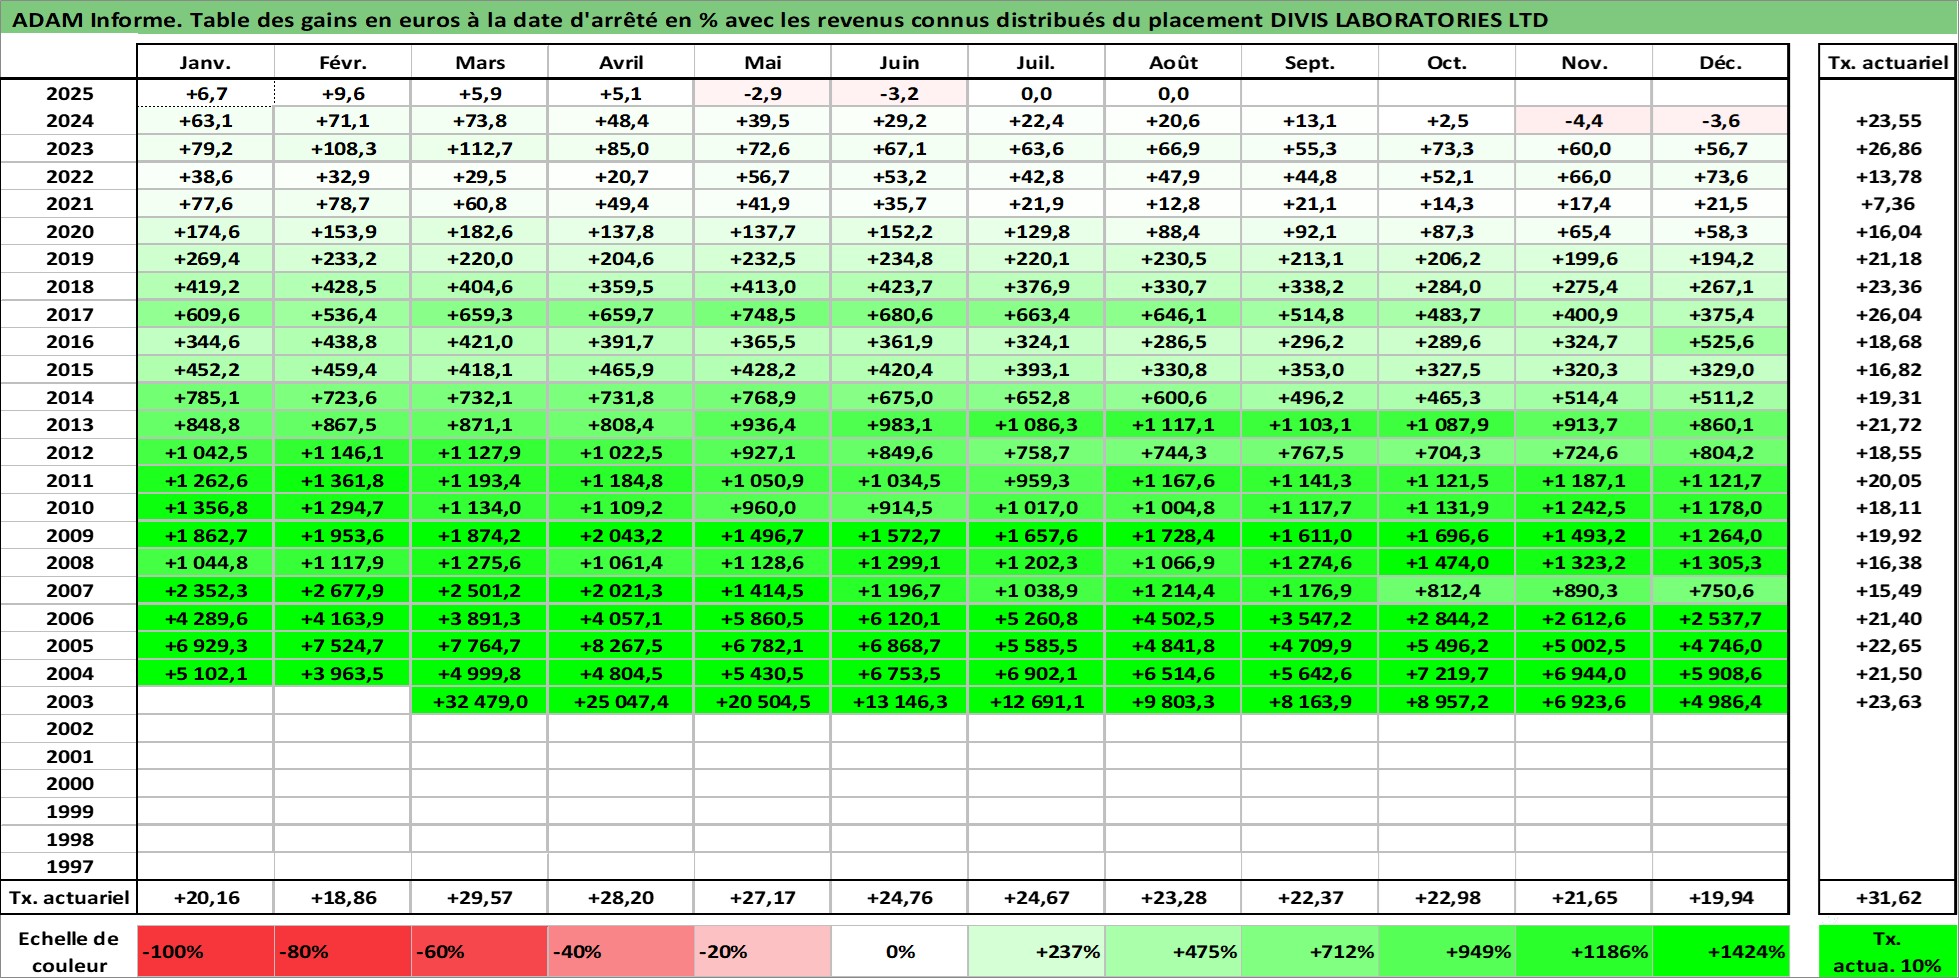The height and width of the screenshot is (978, 1959).
Task: Select the 'Mars' column header
Action: (479, 62)
